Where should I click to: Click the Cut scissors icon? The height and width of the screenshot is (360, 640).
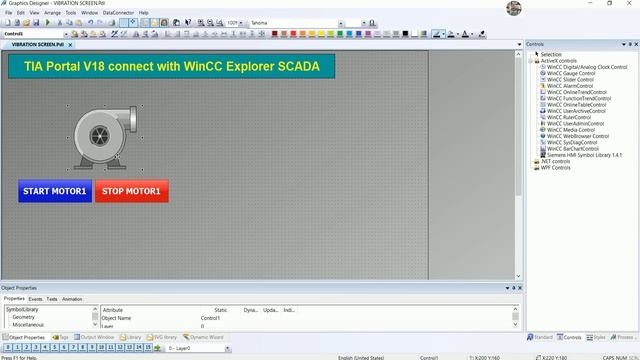point(60,23)
